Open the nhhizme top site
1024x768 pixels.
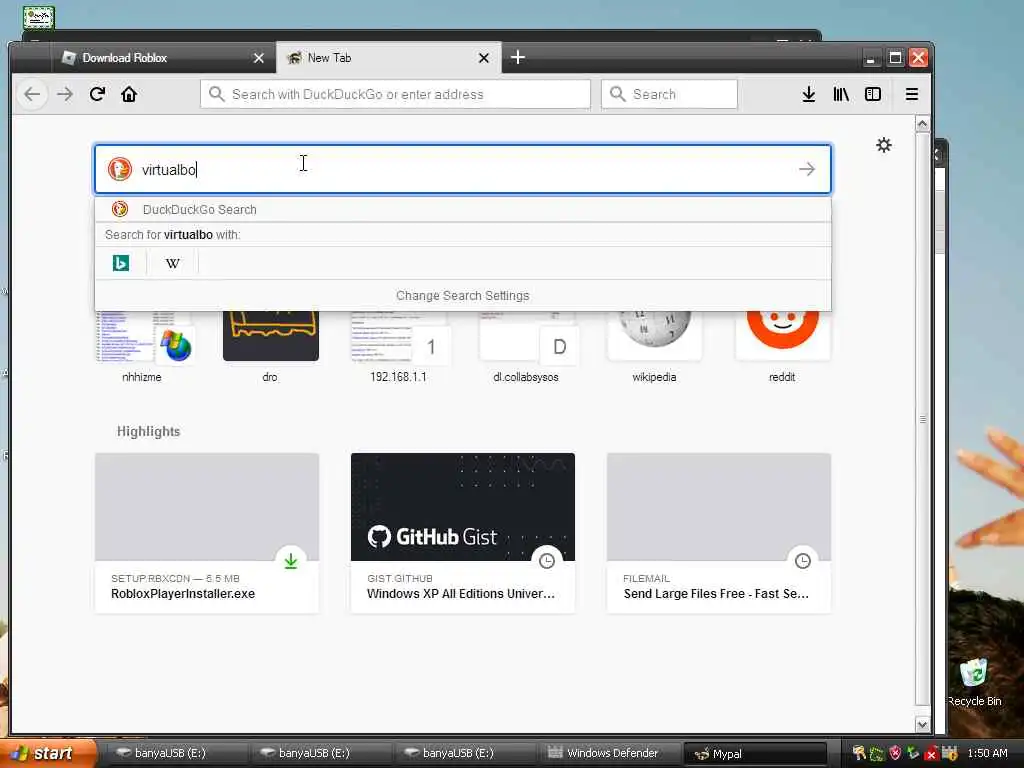(x=142, y=346)
